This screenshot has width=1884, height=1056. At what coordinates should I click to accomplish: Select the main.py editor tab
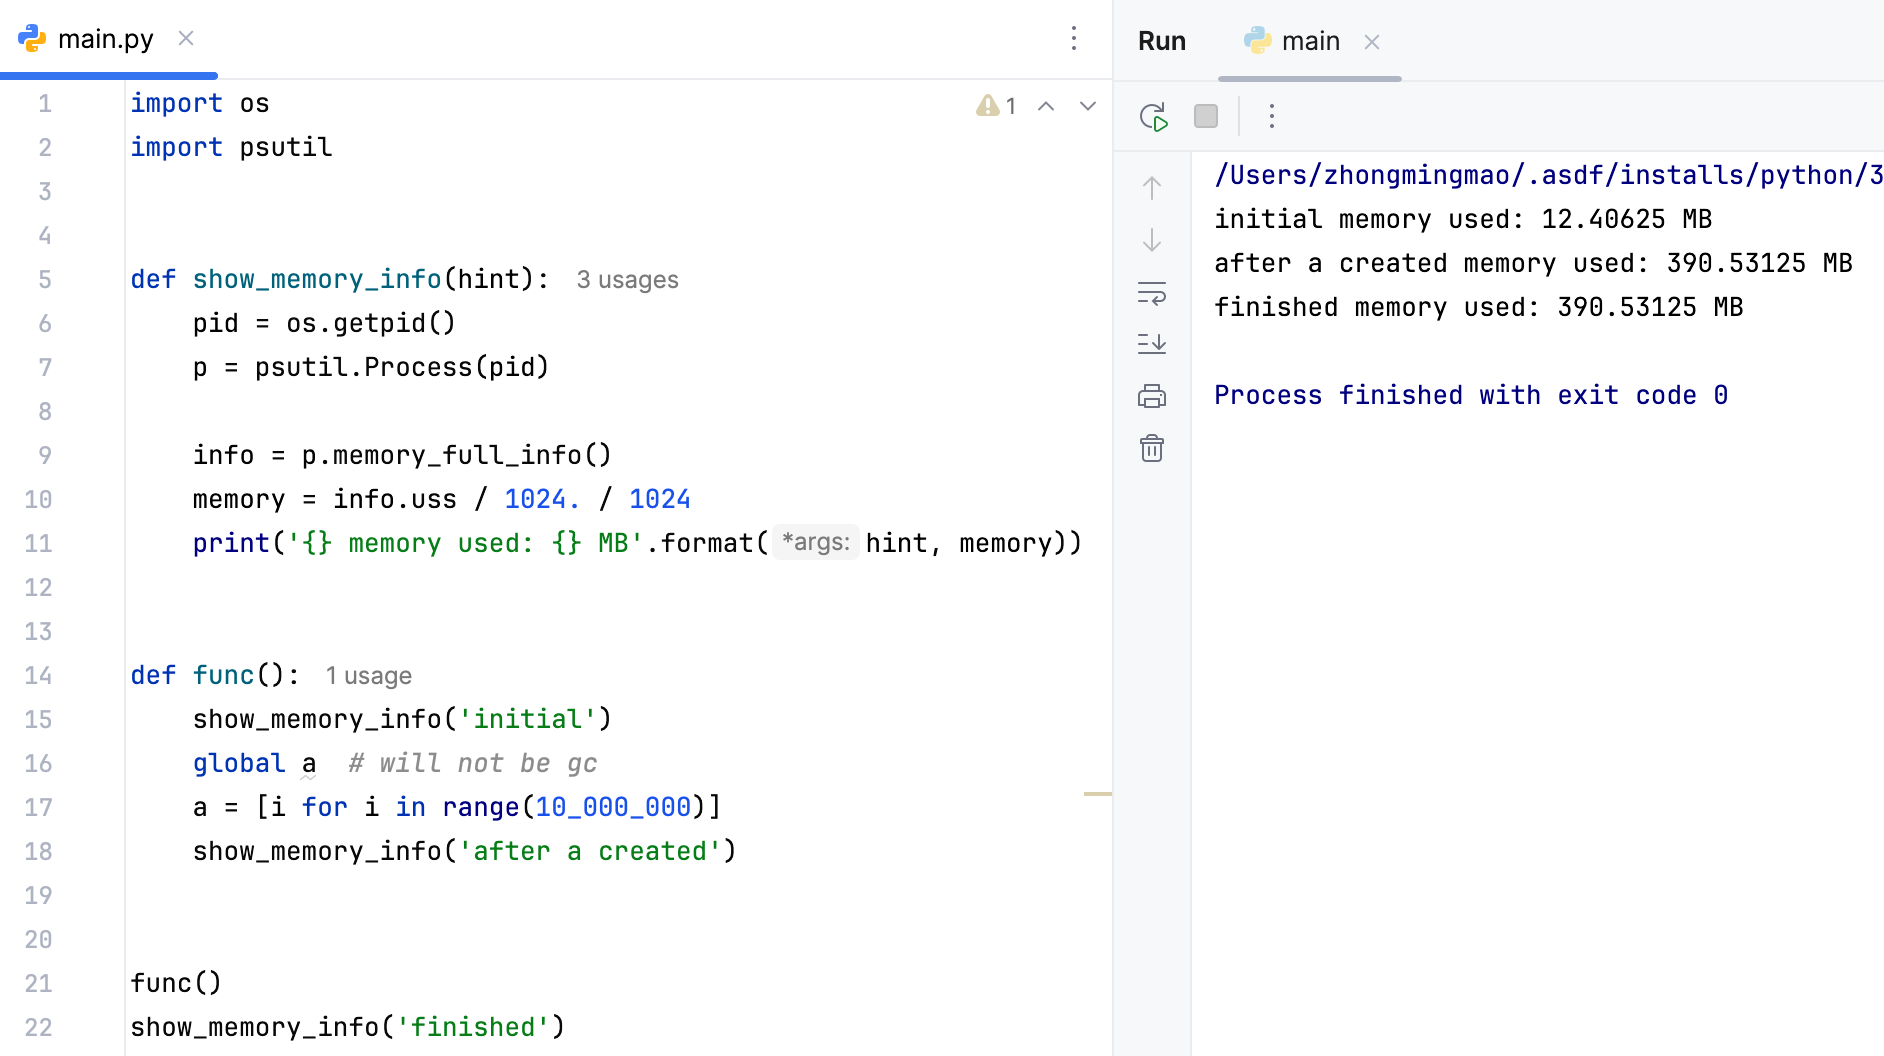tap(105, 39)
